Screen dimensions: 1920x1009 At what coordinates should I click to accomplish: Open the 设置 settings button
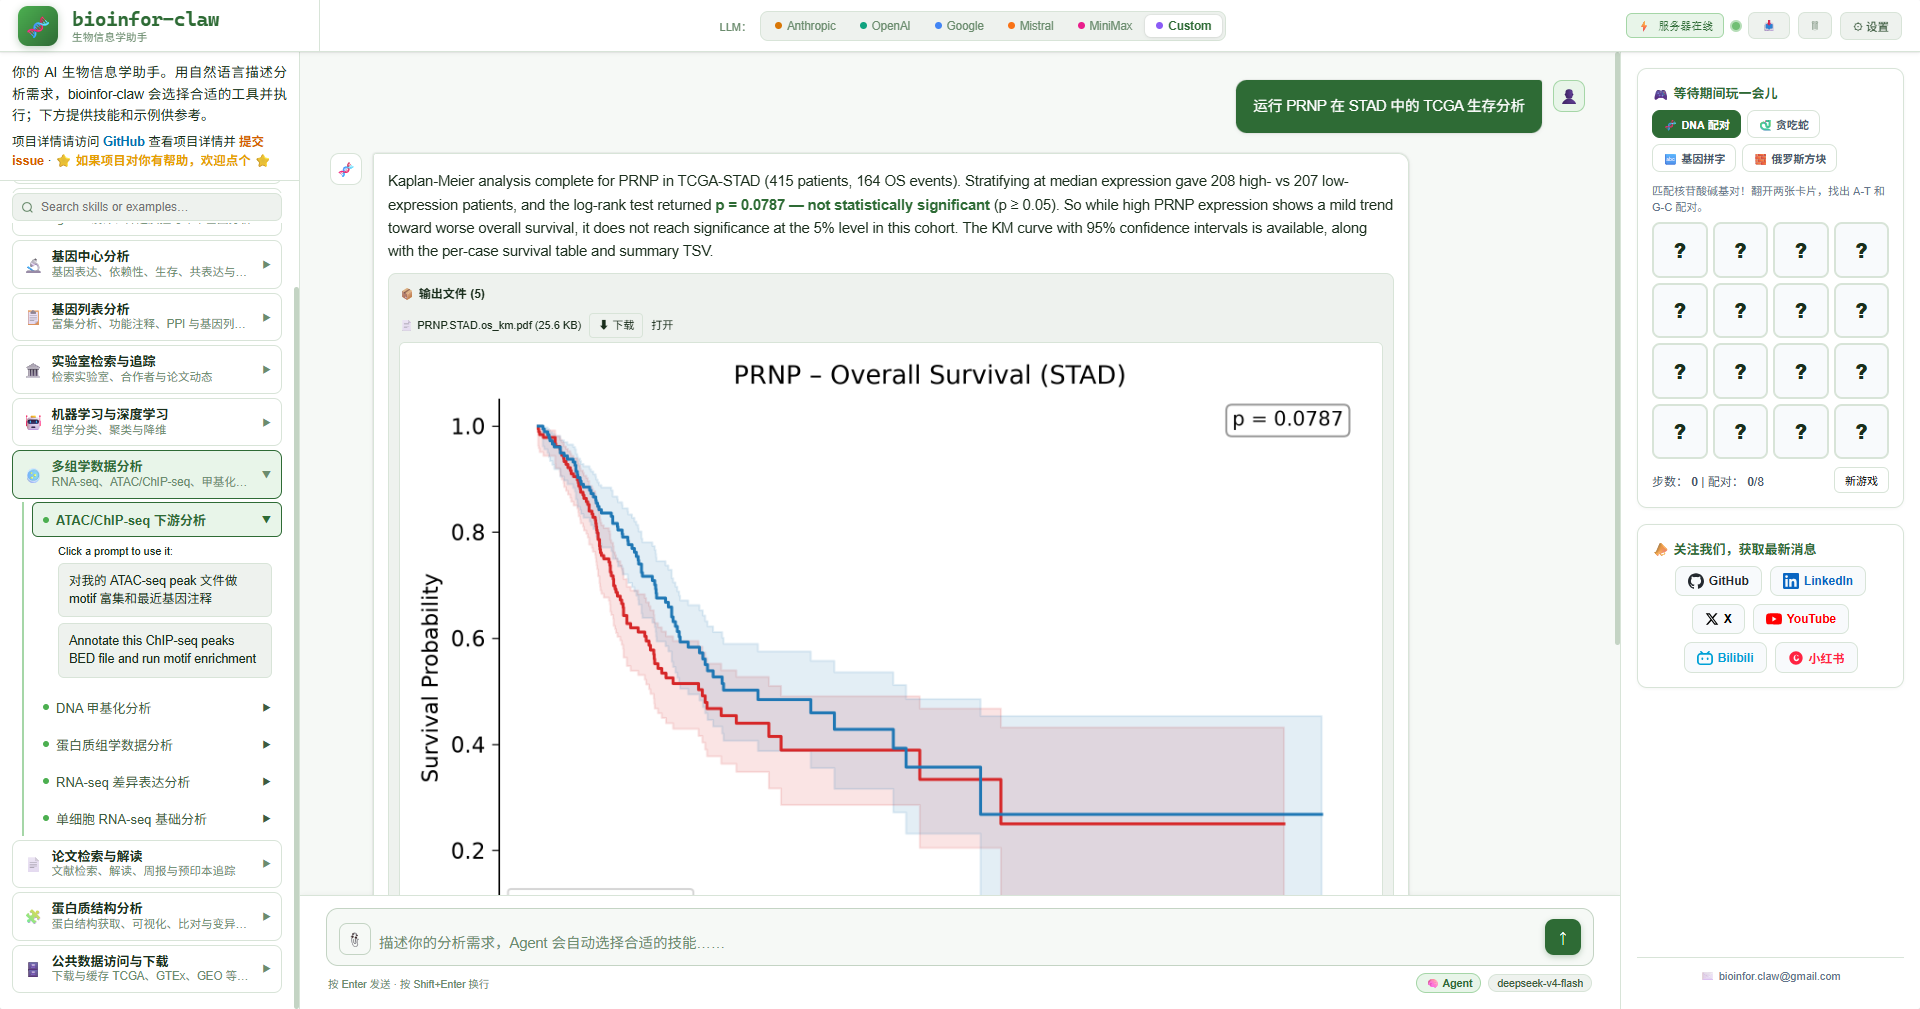[1870, 26]
